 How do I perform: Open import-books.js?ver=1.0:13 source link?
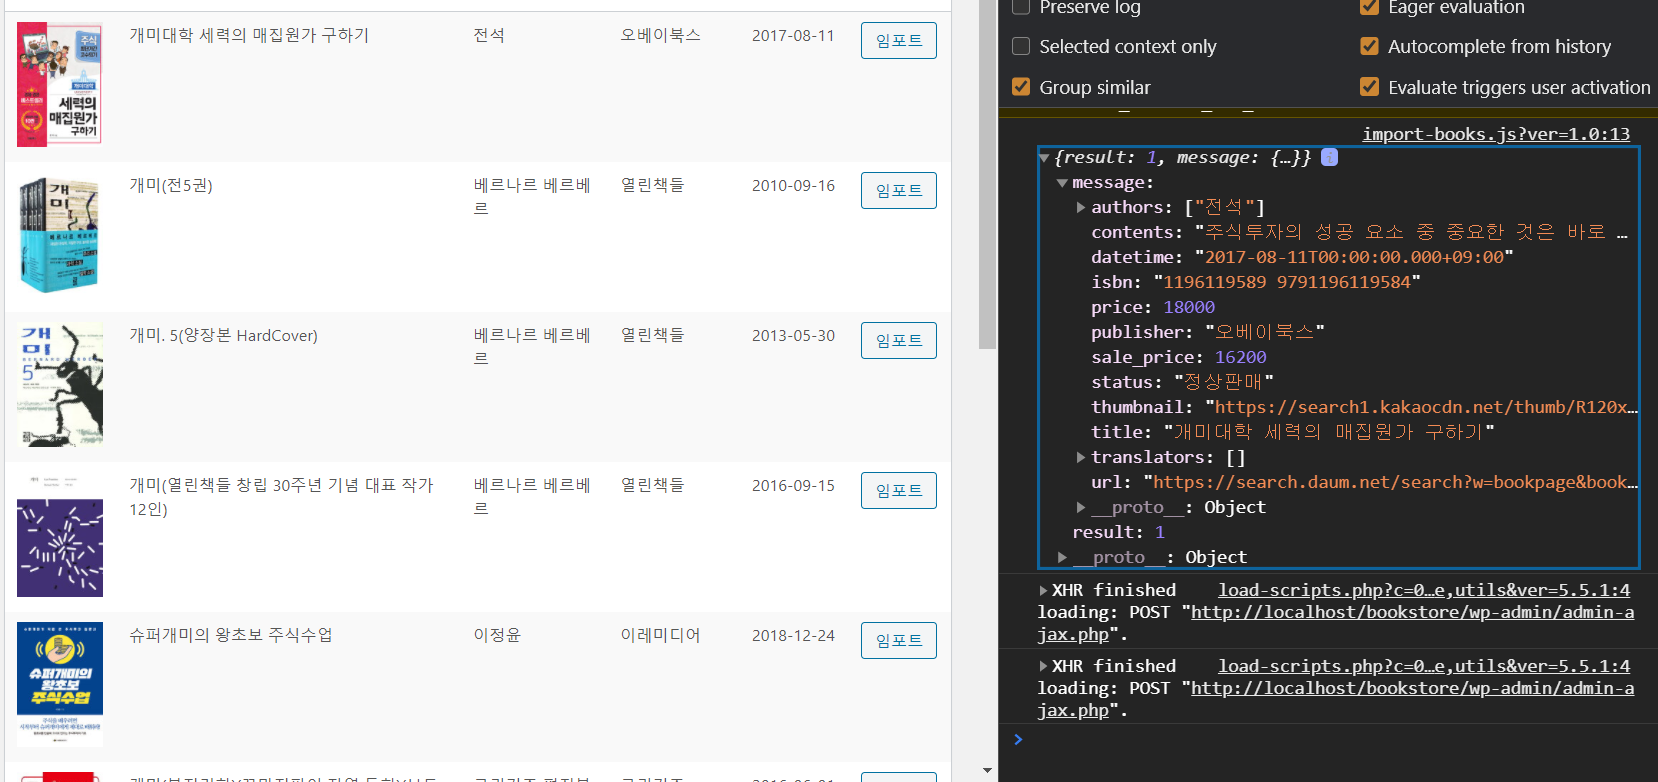coord(1496,134)
